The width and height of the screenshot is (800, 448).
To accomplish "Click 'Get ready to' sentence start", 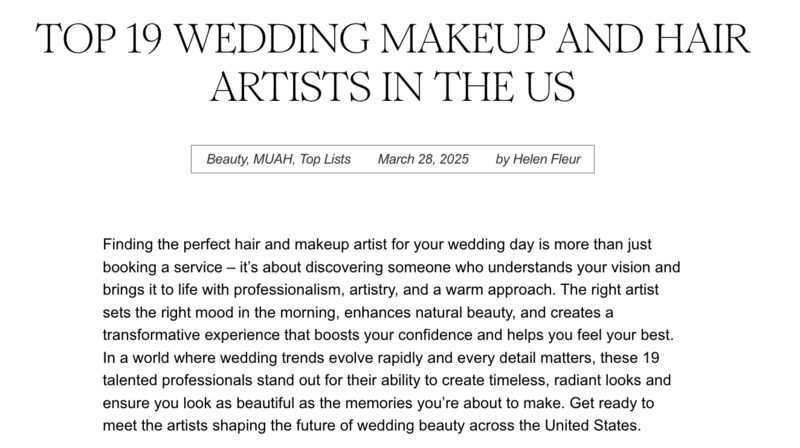I will 612,403.
